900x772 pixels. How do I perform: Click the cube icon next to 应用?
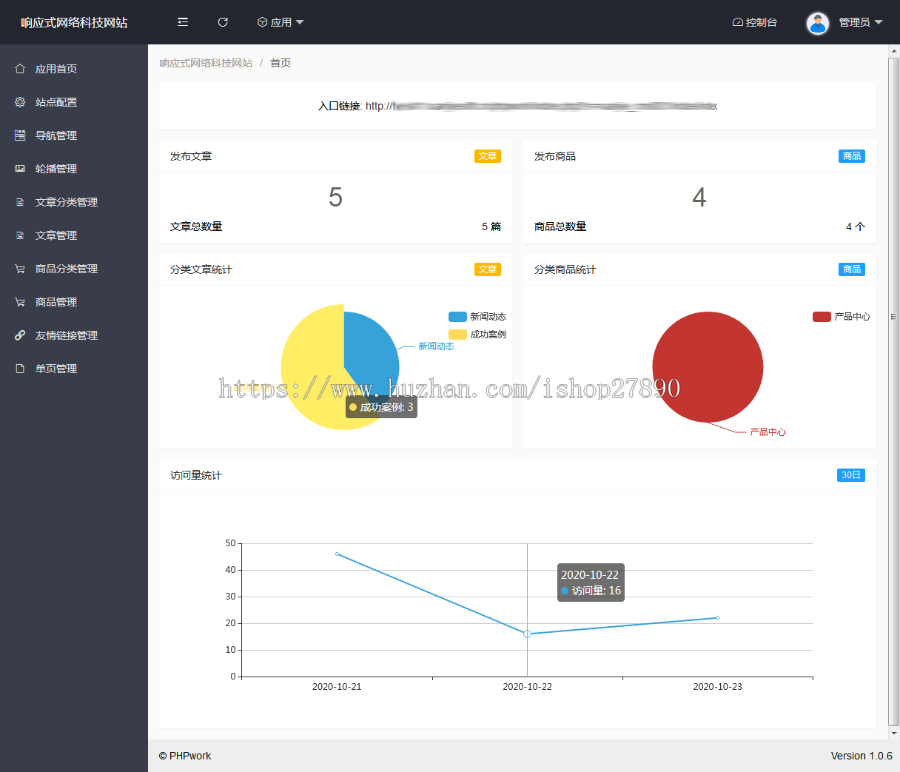[x=262, y=22]
